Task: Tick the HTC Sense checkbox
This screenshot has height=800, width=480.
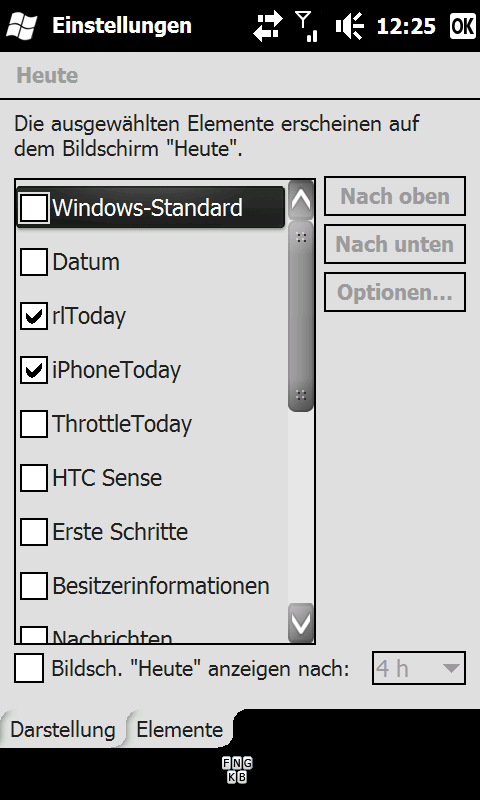Action: tap(34, 478)
